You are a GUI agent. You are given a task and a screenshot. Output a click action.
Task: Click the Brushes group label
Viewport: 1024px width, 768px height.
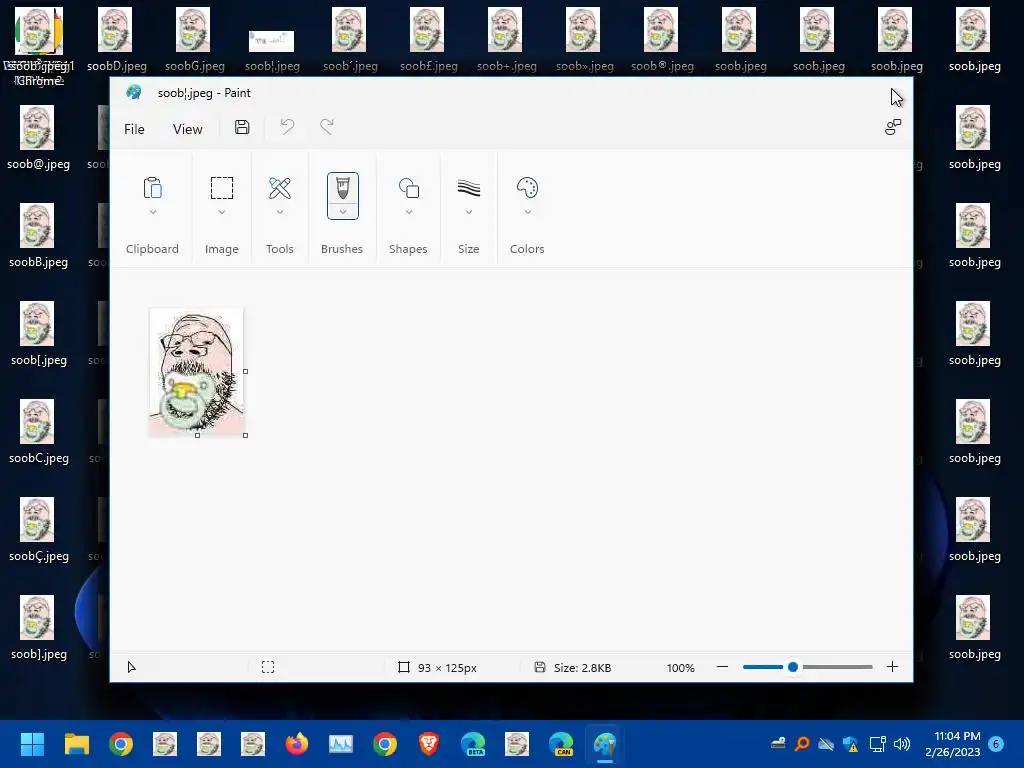point(342,249)
